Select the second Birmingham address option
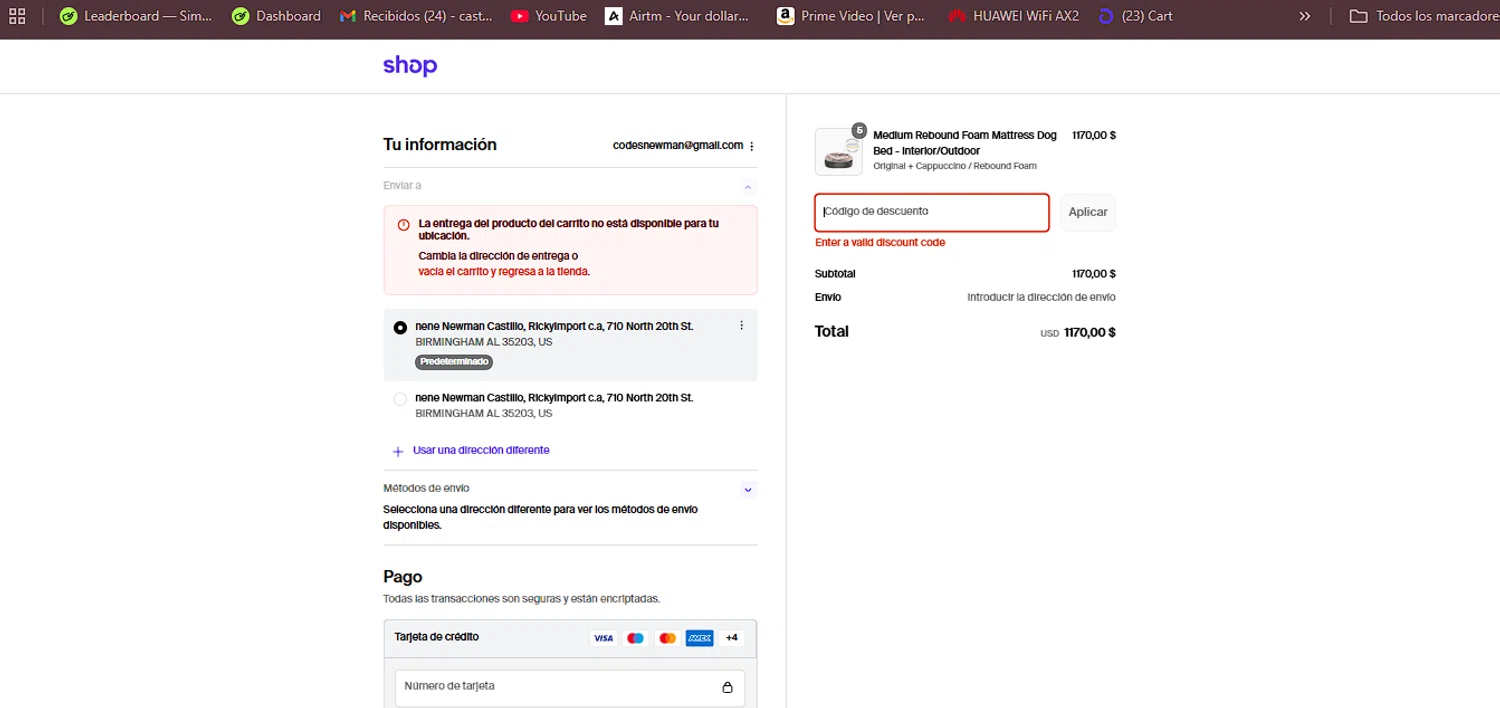The height and width of the screenshot is (708, 1500). pyautogui.click(x=400, y=399)
